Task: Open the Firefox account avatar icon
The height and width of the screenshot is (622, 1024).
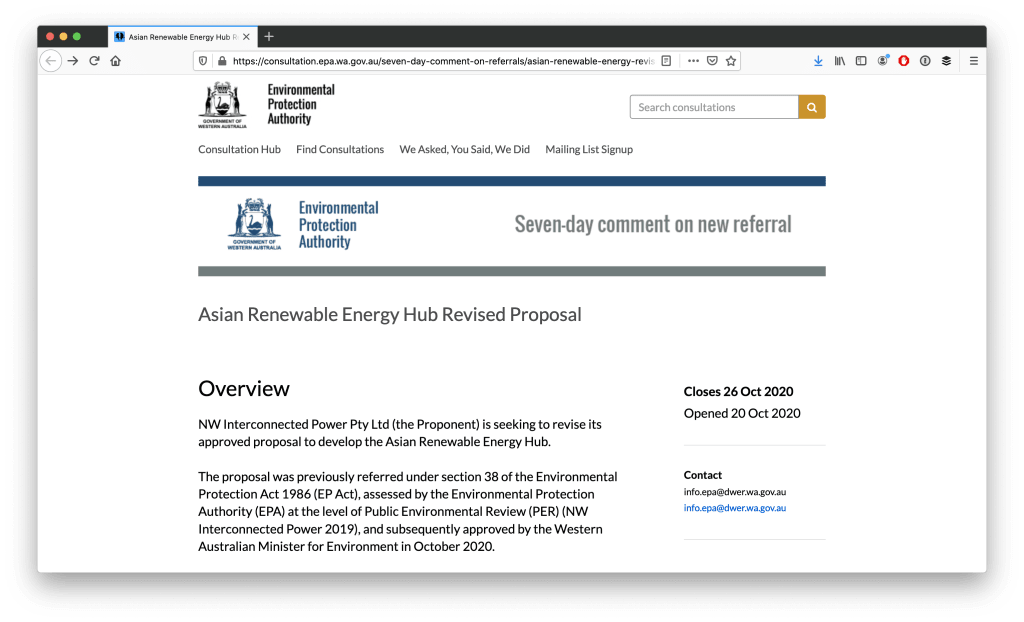Action: pos(883,61)
